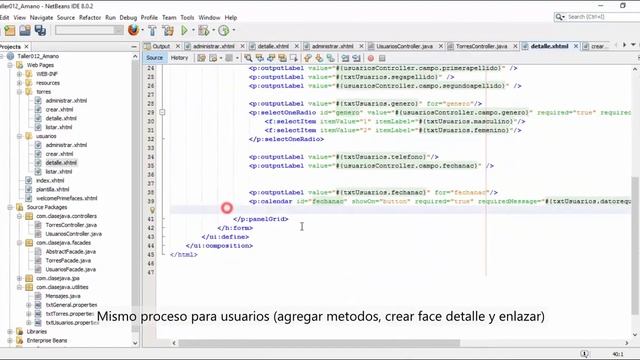Viewport: 640px width, 360px height.
Task: Open the editor tabs list dropdown arrow
Action: click(x=633, y=45)
